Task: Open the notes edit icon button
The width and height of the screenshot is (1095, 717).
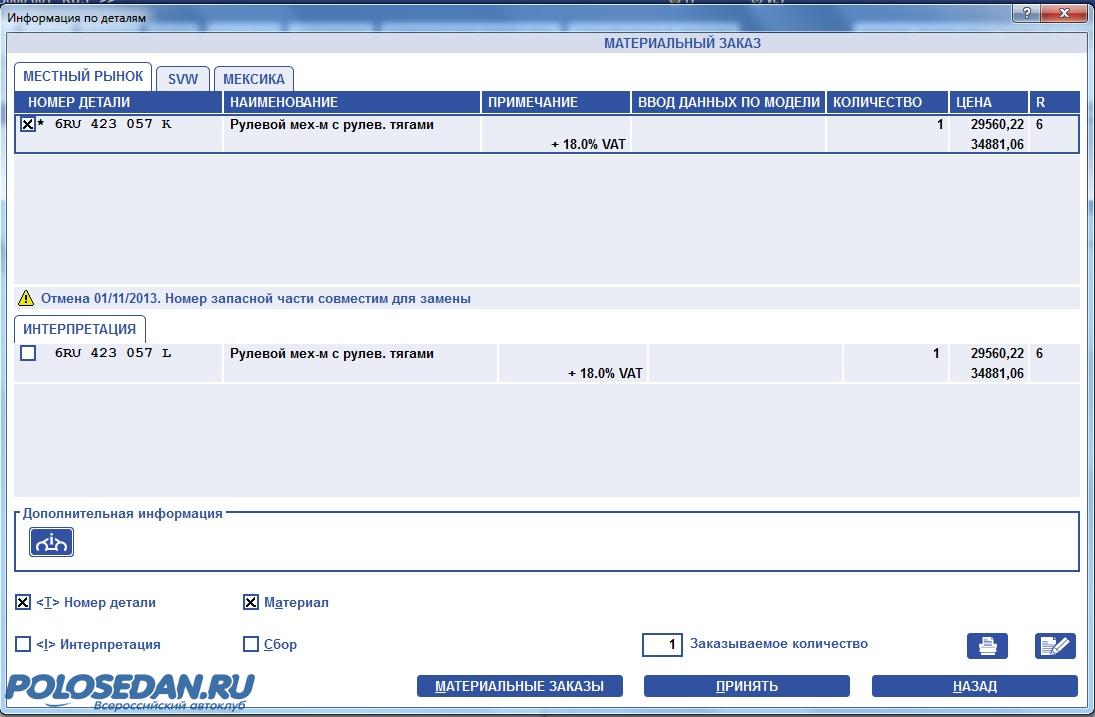Action: (x=1055, y=646)
